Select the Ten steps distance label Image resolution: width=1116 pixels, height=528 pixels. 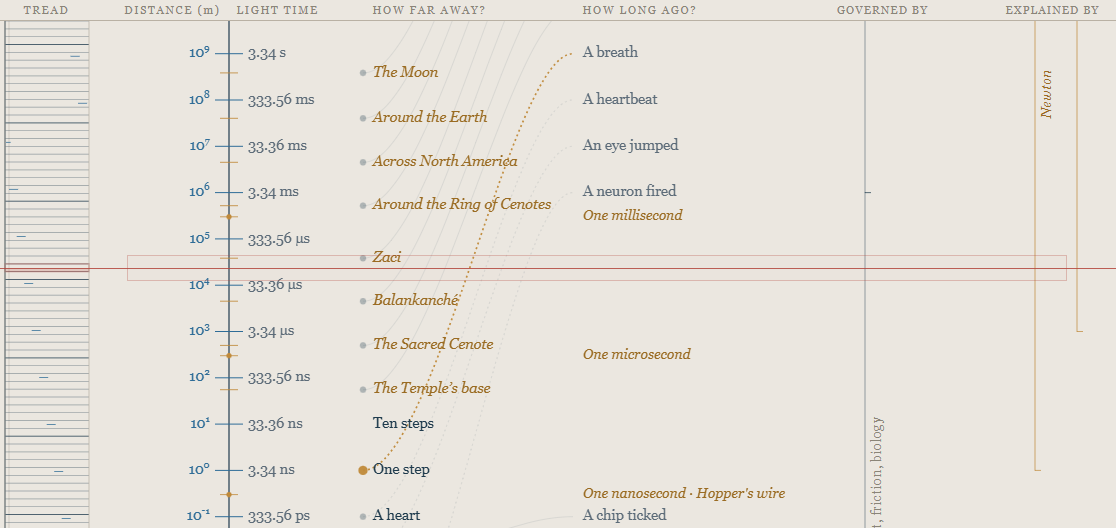pos(403,423)
